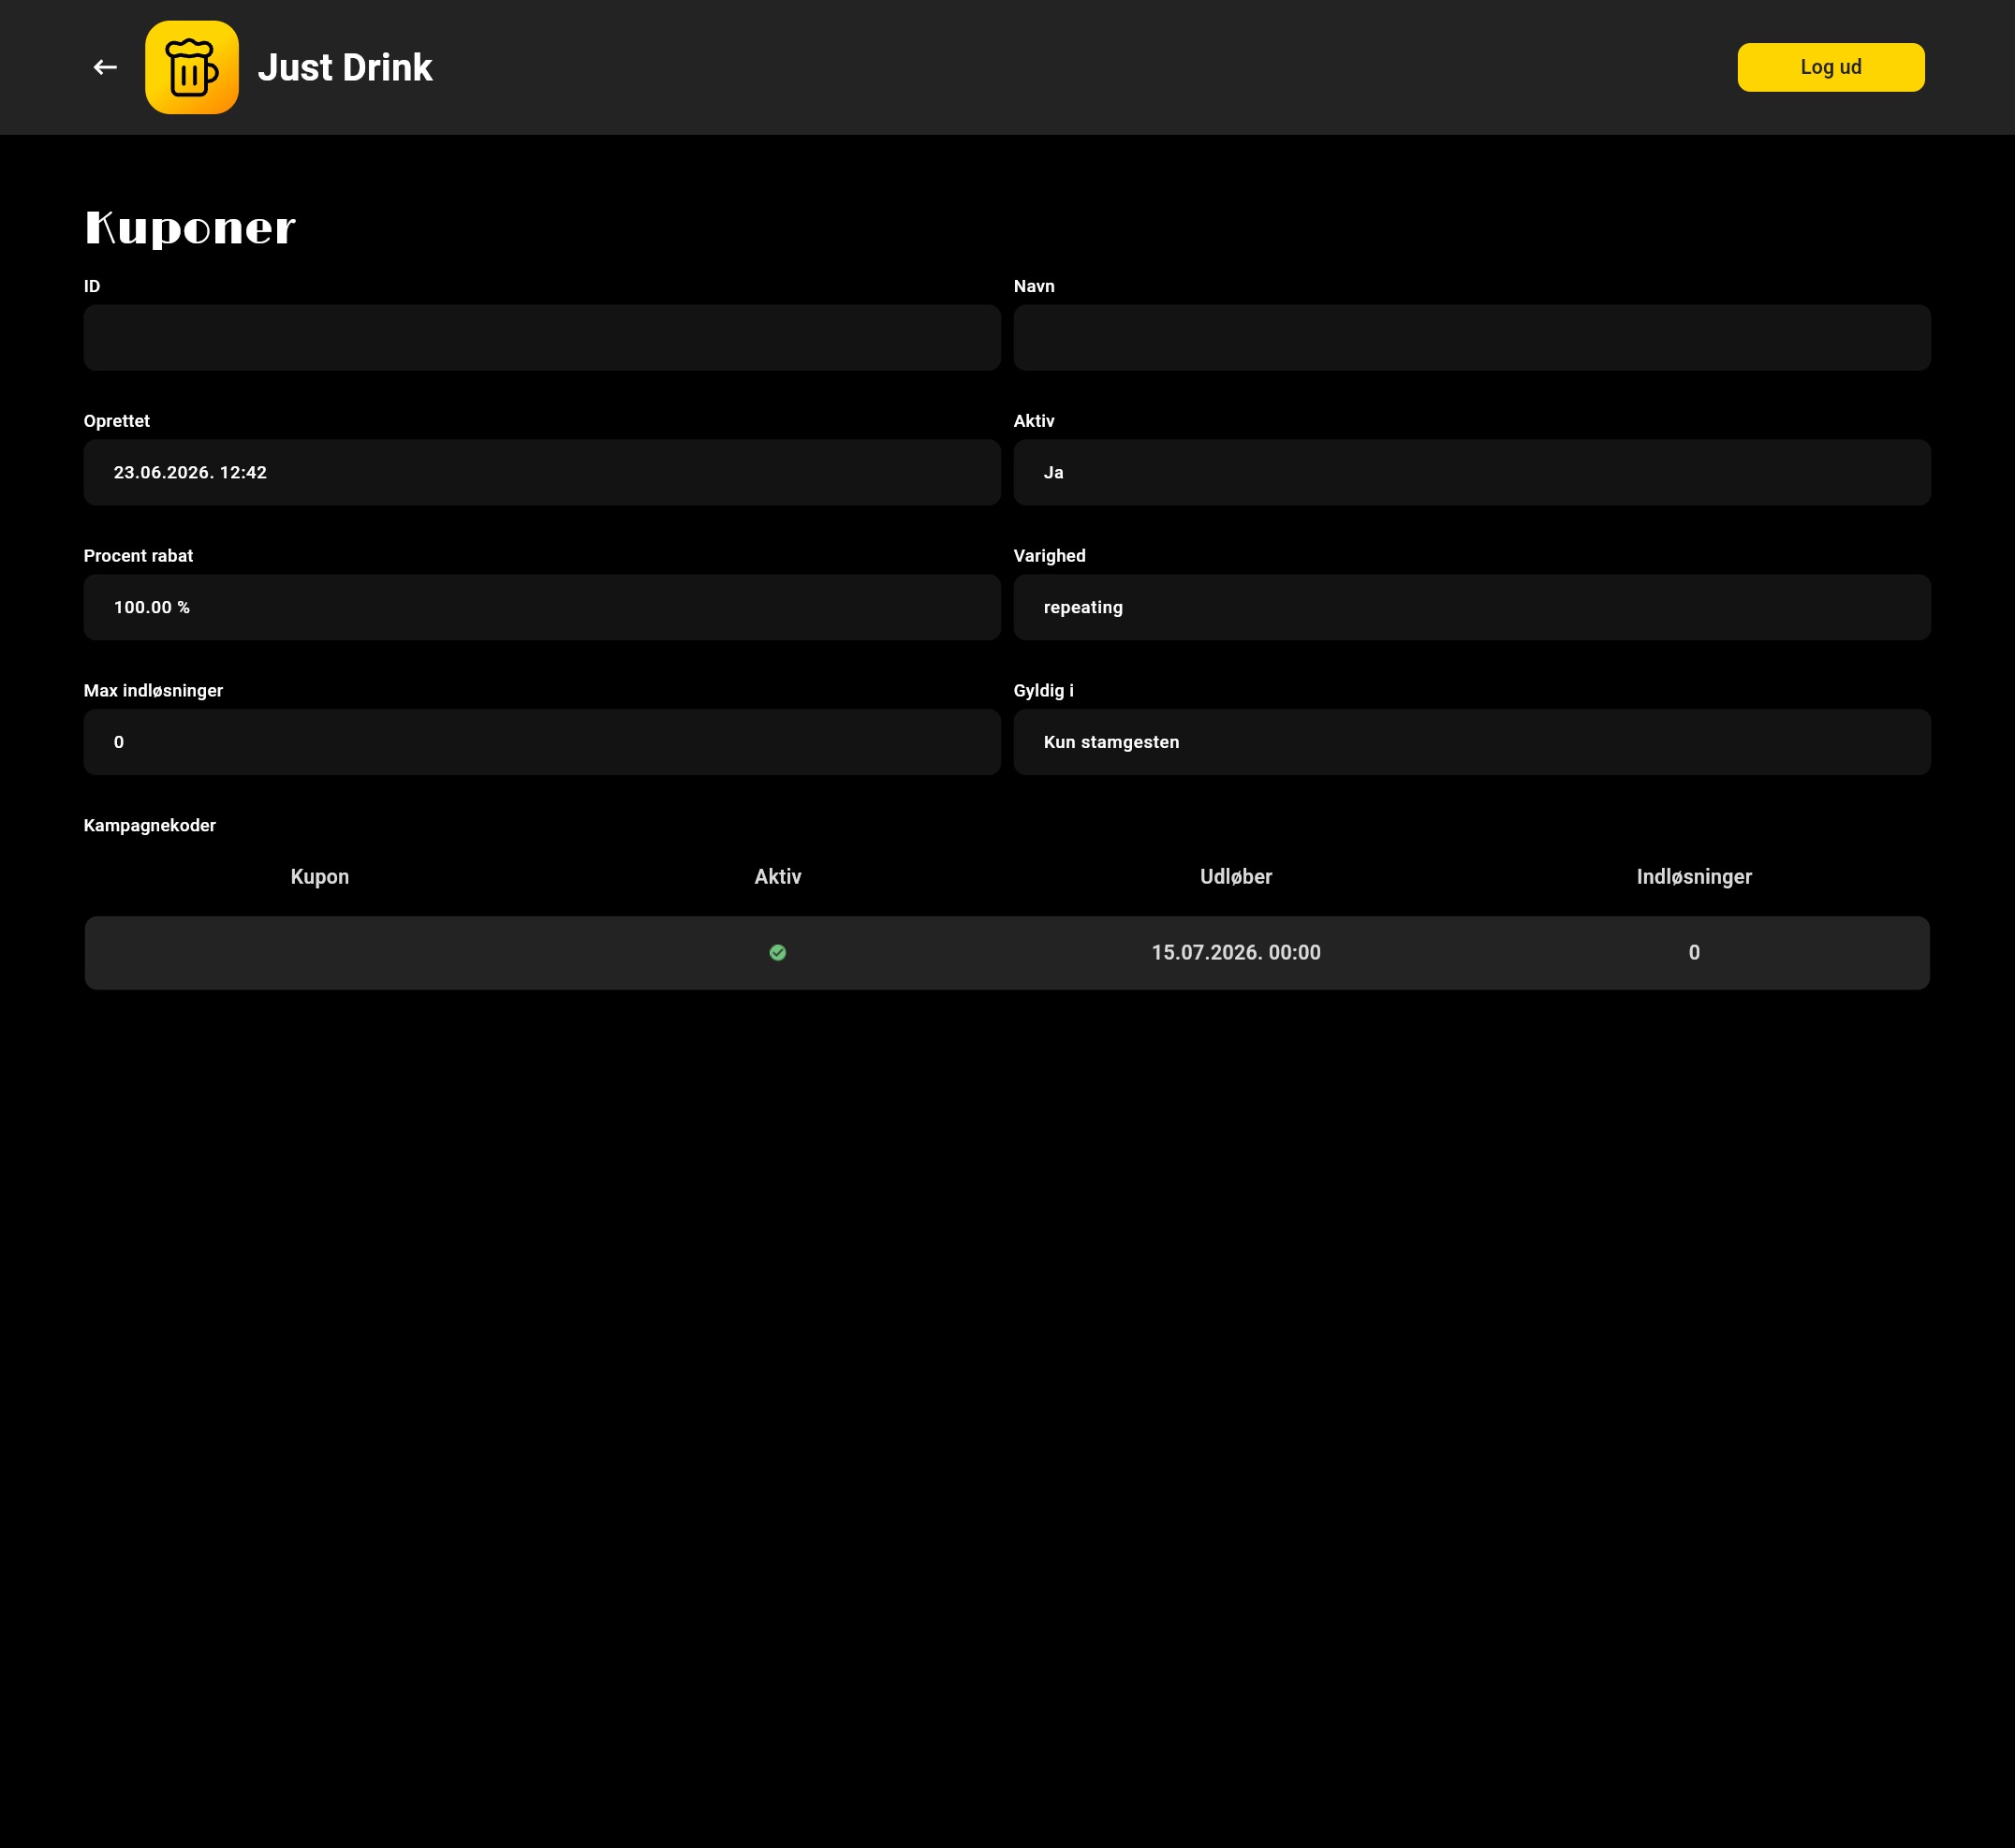Viewport: 2015px width, 1848px height.
Task: Click the Varighed label
Action: tap(1049, 556)
